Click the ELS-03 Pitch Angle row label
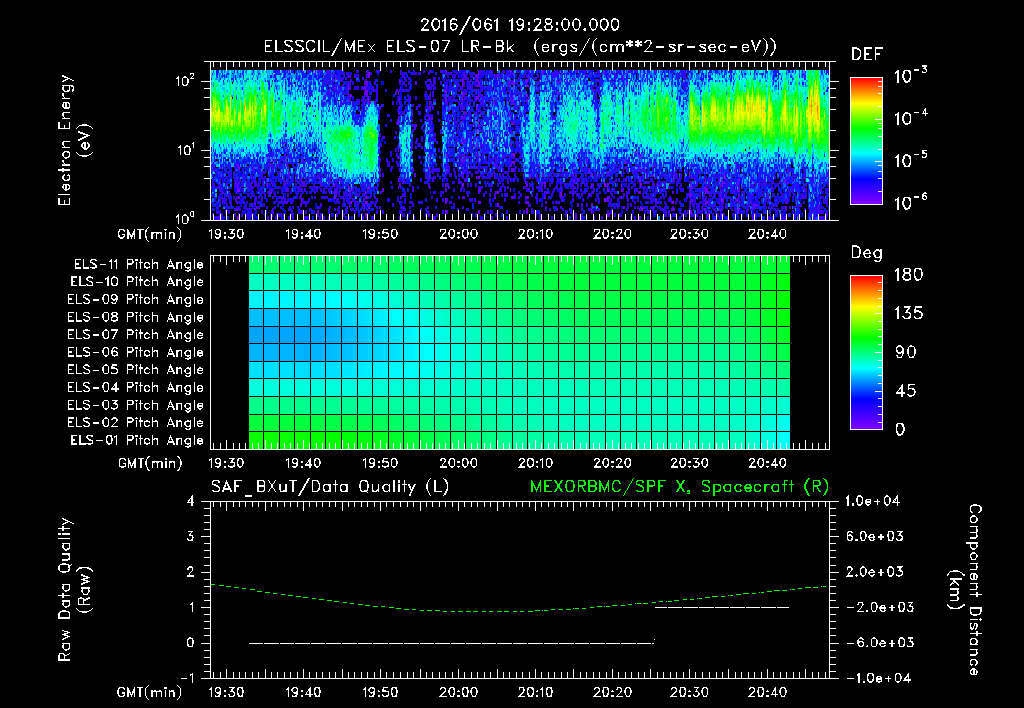The width and height of the screenshot is (1024, 708). [x=136, y=405]
